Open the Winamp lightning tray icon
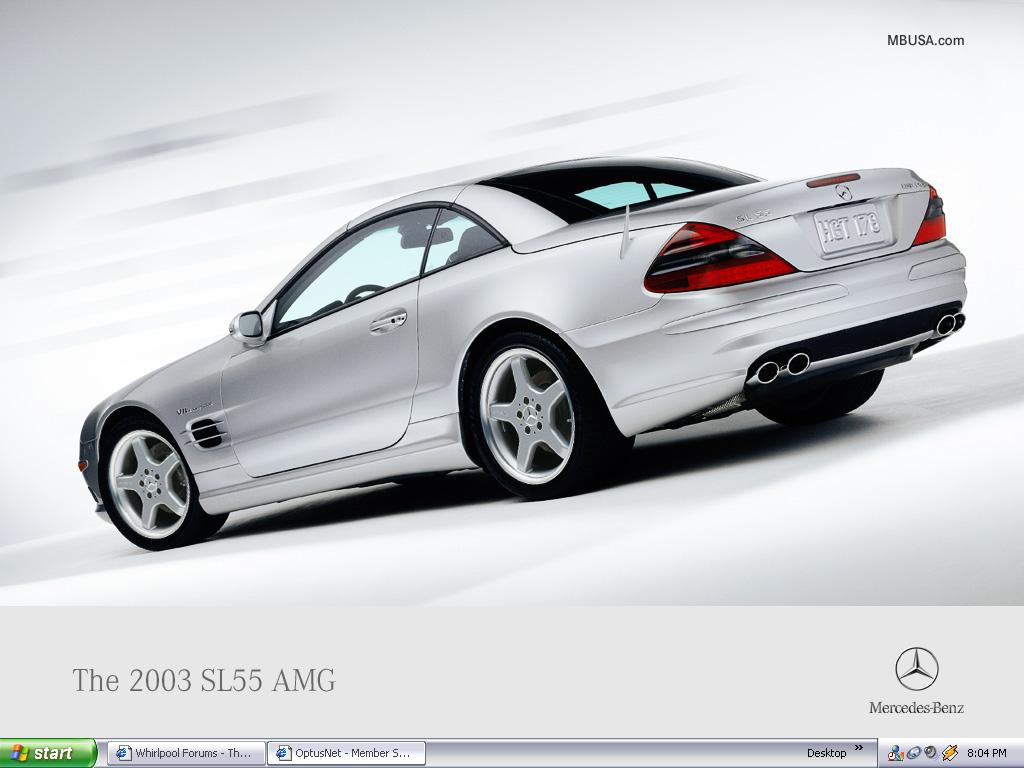Image resolution: width=1024 pixels, height=768 pixels. pos(949,753)
